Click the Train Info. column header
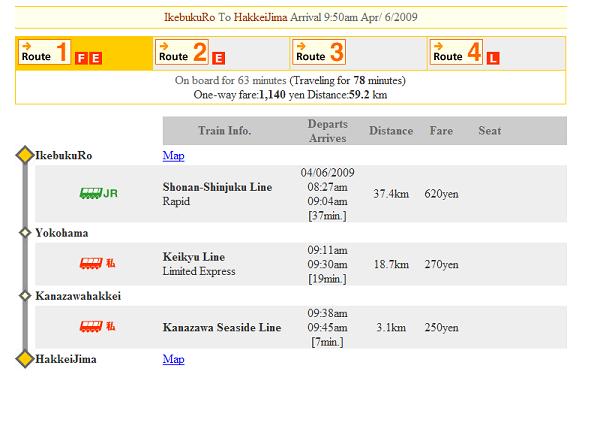This screenshot has width=594, height=447. pos(225,131)
